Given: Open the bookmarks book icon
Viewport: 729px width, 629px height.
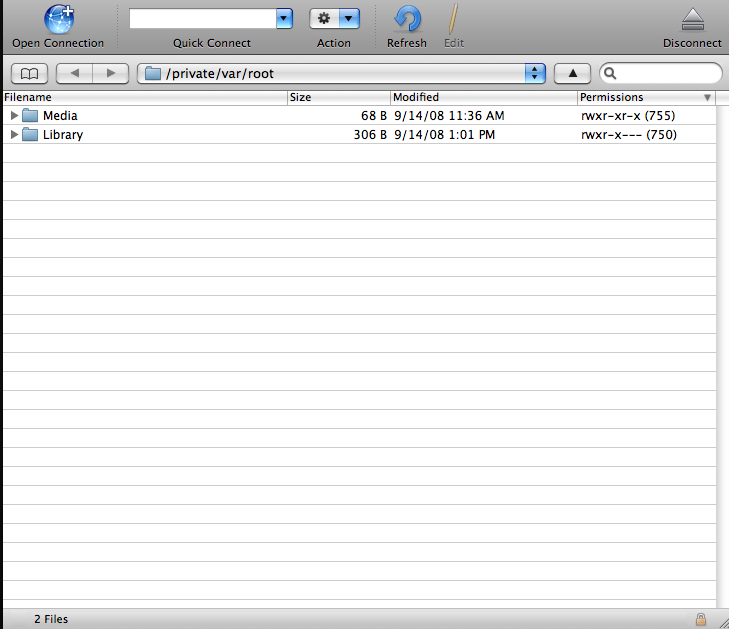Looking at the screenshot, I should pos(29,73).
